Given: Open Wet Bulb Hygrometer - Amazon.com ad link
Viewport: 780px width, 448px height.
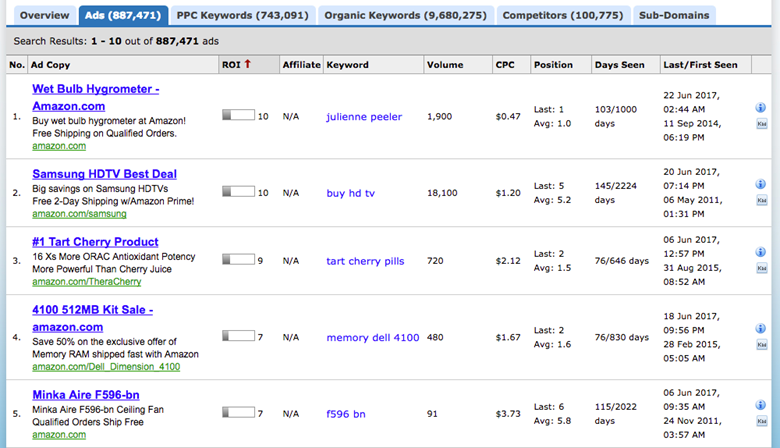Looking at the screenshot, I should click(x=96, y=97).
